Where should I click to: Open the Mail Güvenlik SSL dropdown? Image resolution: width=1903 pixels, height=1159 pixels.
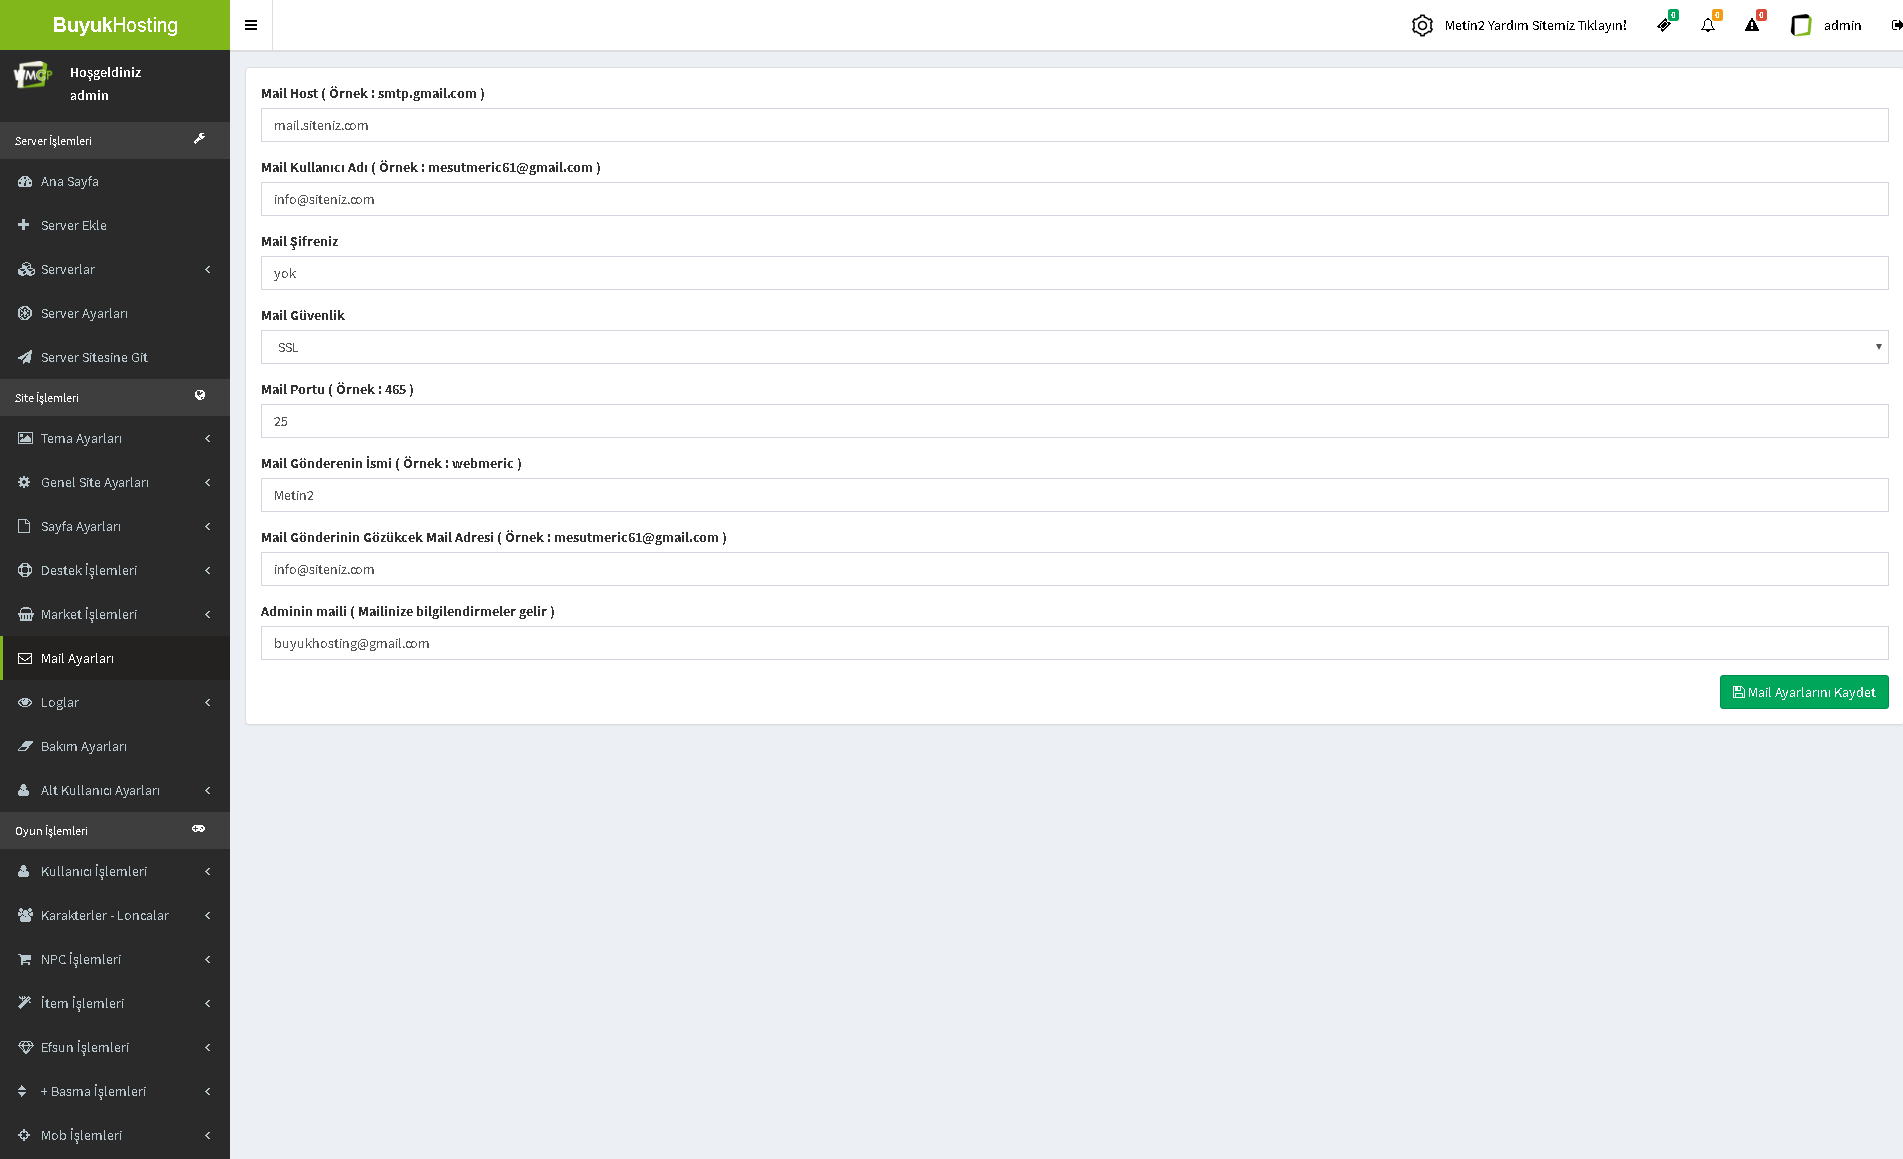click(1074, 347)
